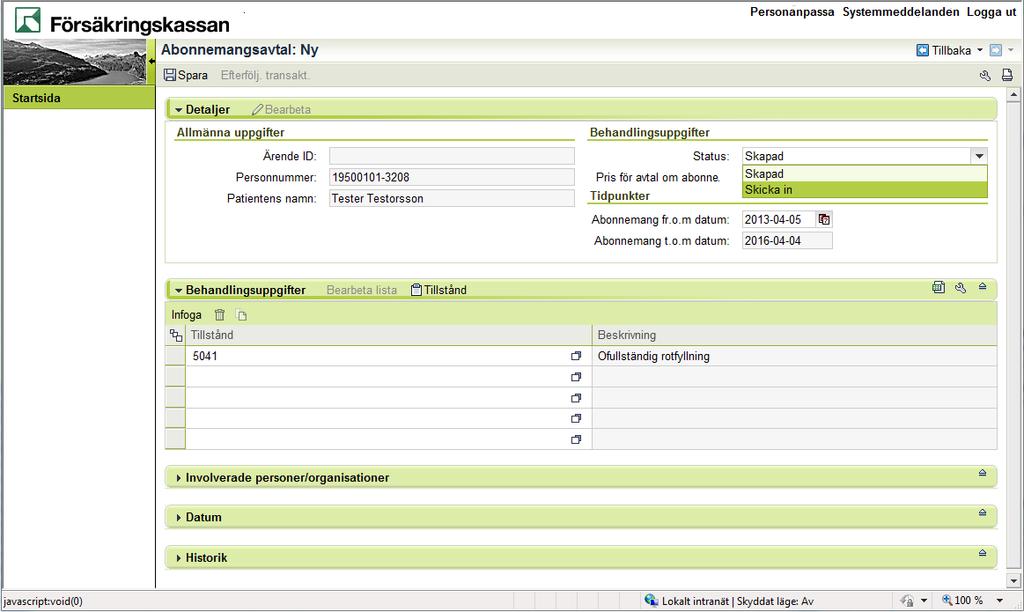The image size is (1024, 612).
Task: Select Skapad option in the Status list
Action: (x=865, y=174)
